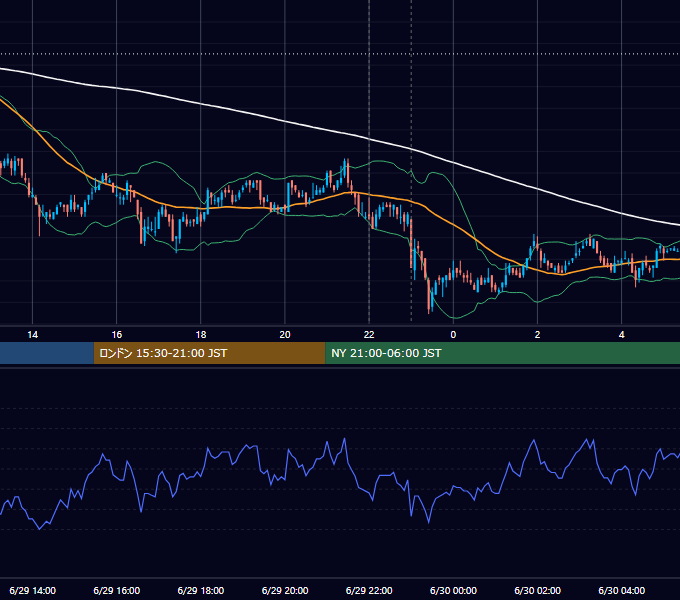Click the blue session bar before ロンドン
This screenshot has height=600, width=680.
pos(47,353)
